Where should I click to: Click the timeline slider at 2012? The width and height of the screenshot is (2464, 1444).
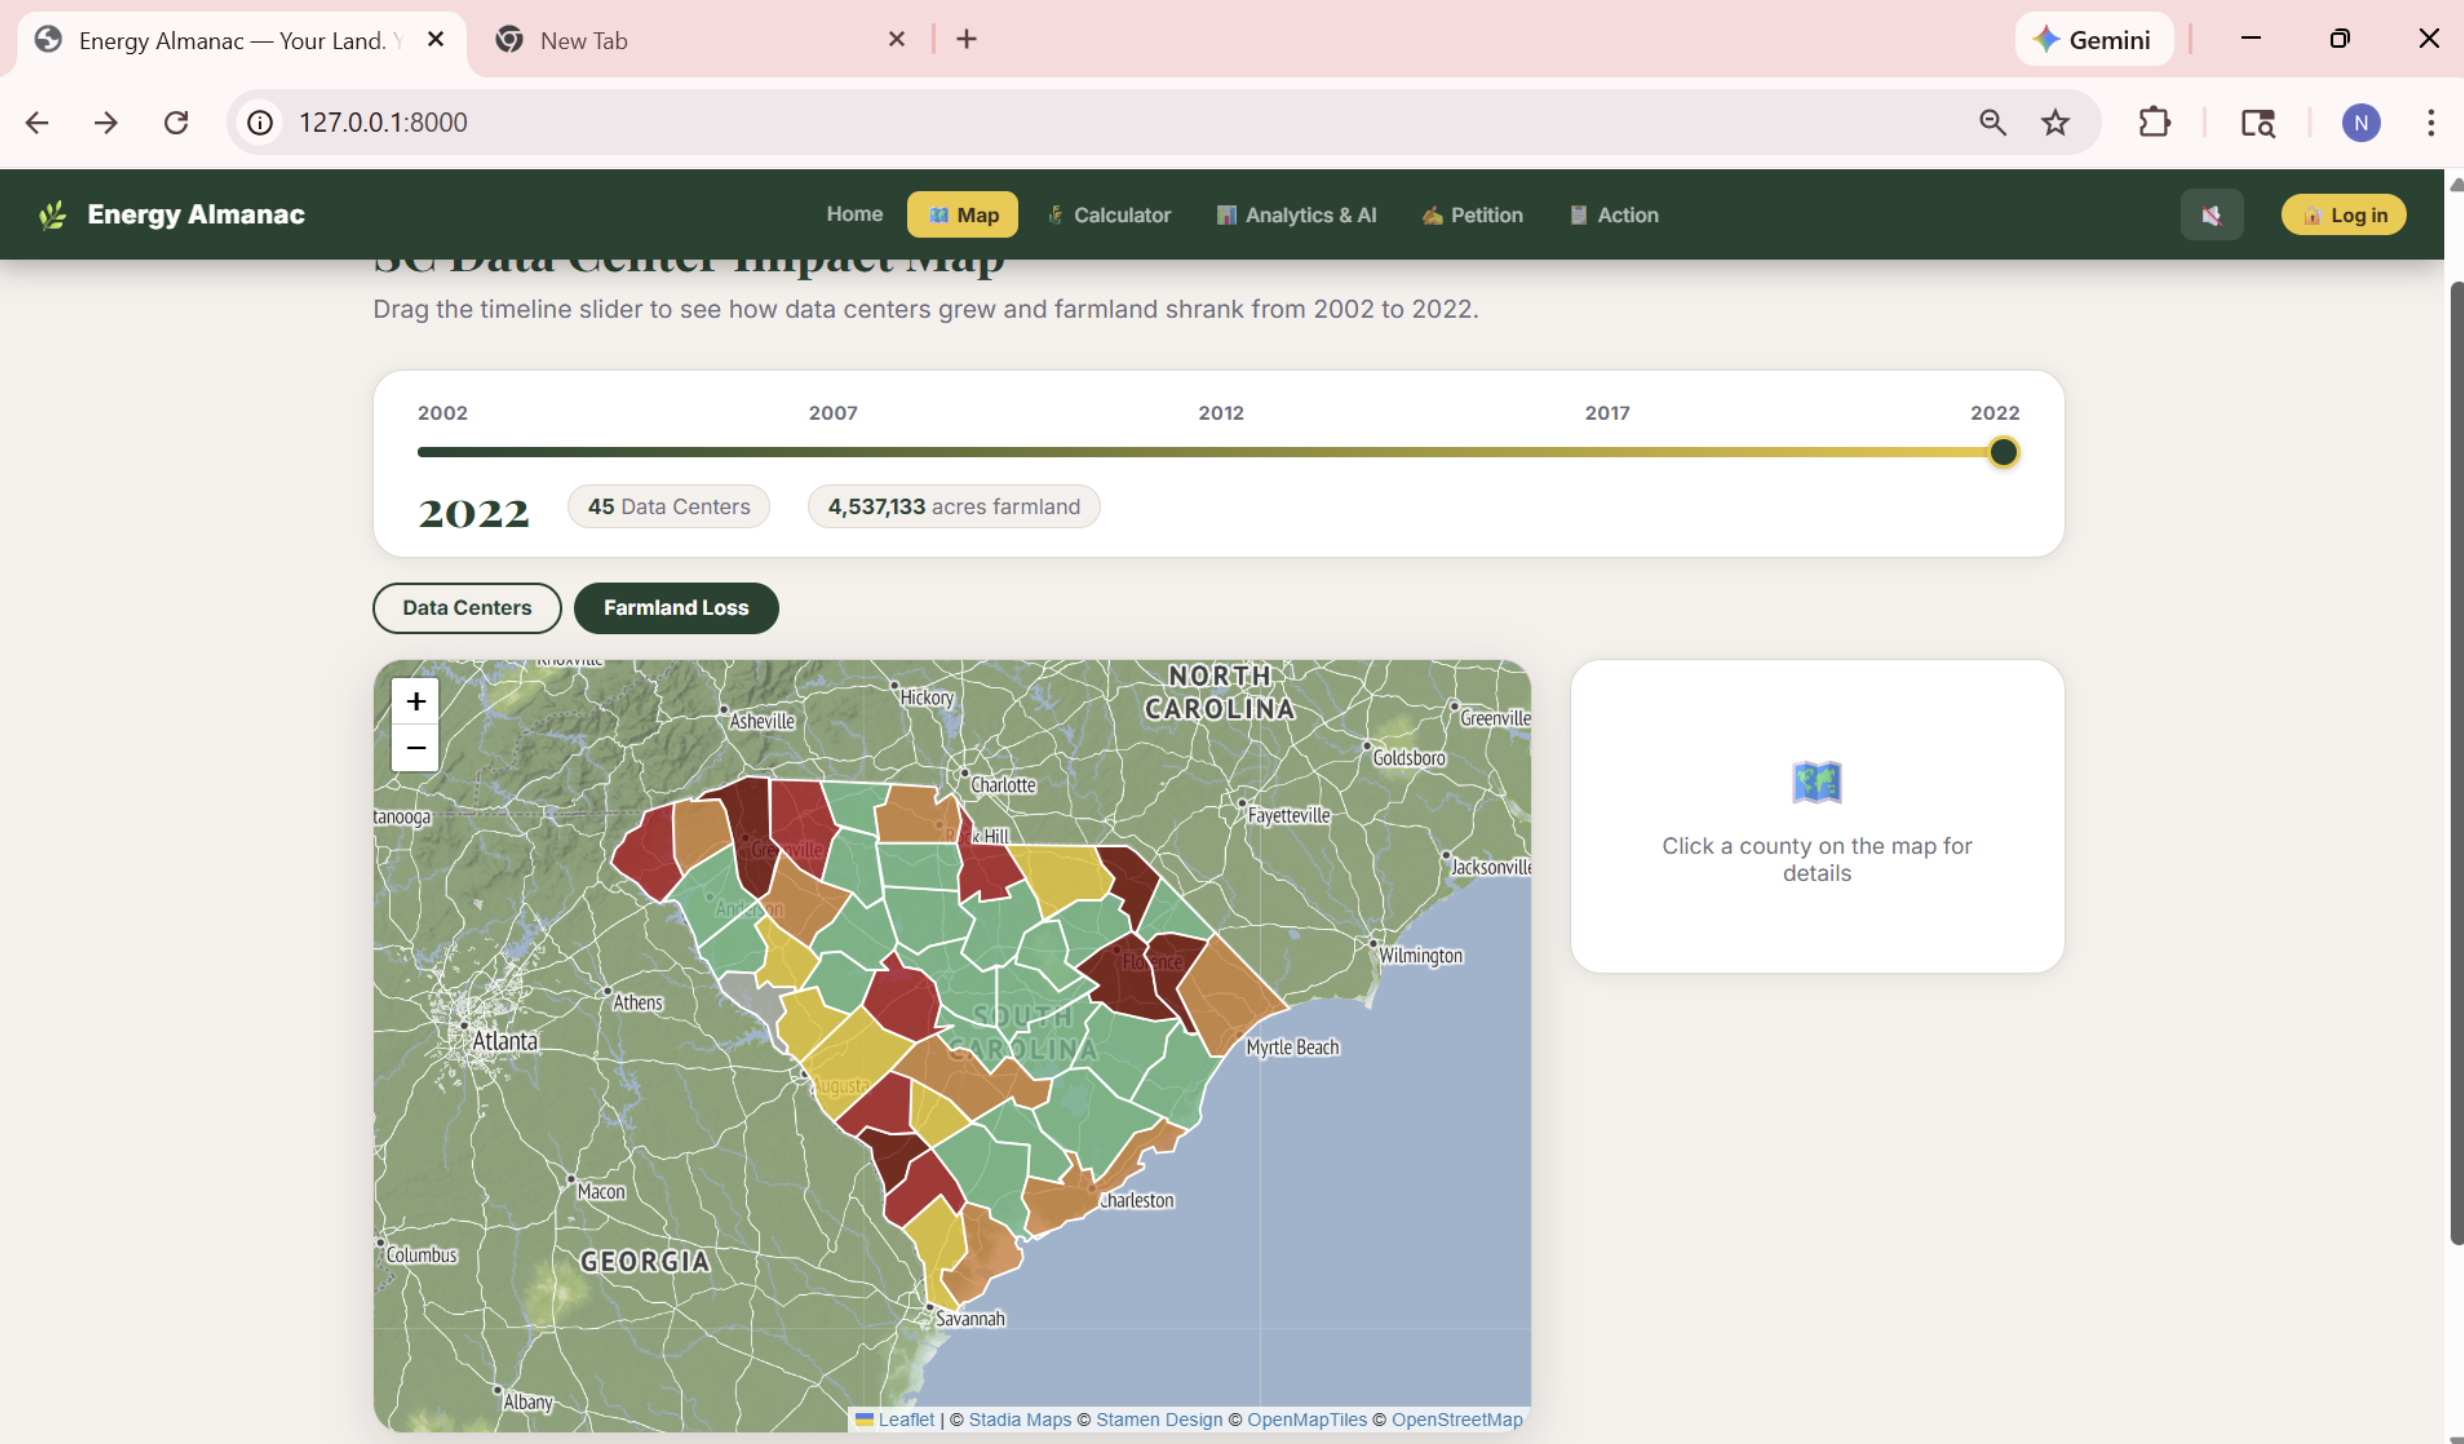point(1221,452)
